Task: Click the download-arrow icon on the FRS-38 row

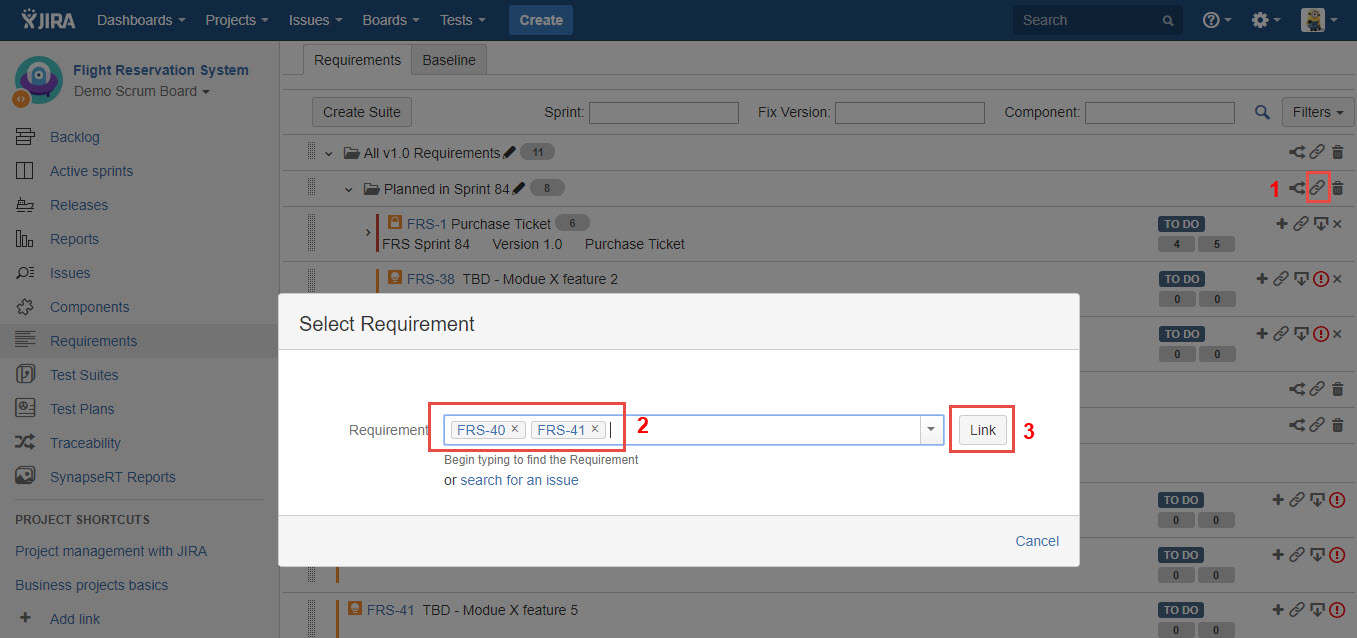Action: click(x=1301, y=279)
